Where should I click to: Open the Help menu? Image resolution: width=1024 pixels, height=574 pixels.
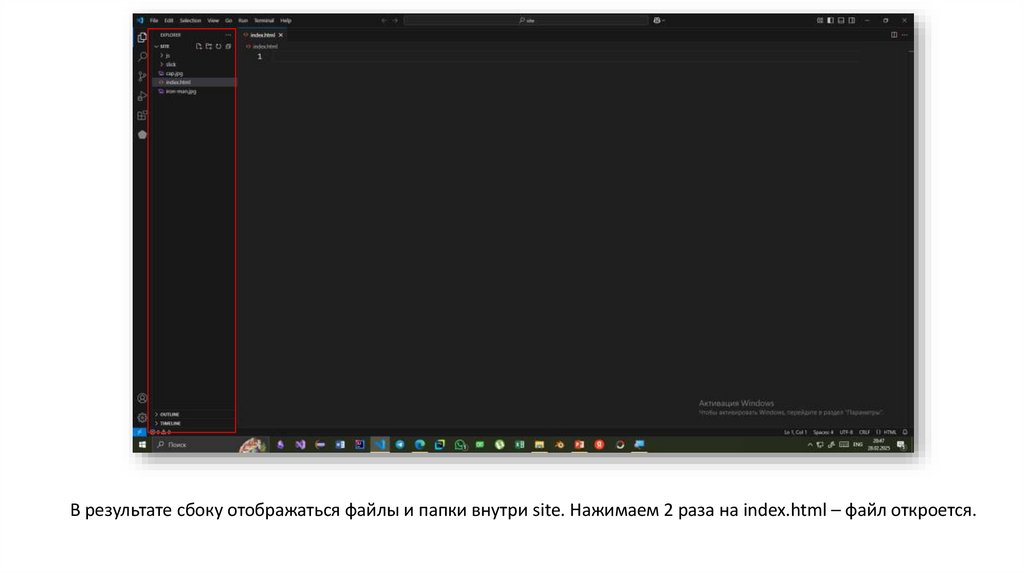(285, 20)
